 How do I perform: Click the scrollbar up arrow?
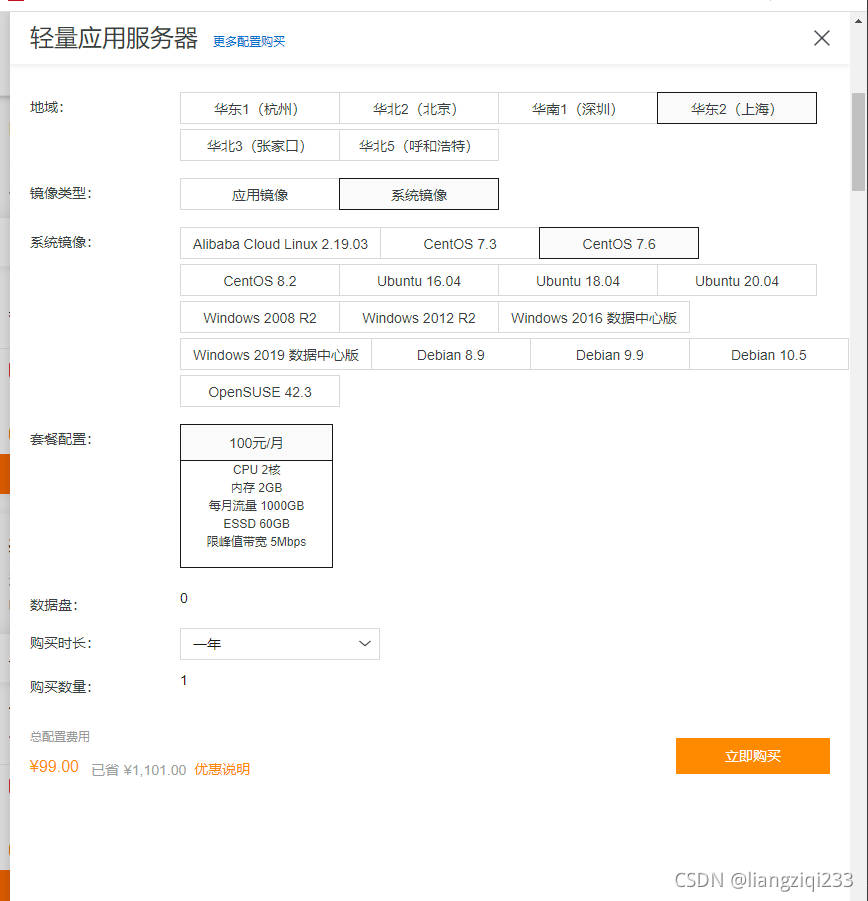coord(858,21)
